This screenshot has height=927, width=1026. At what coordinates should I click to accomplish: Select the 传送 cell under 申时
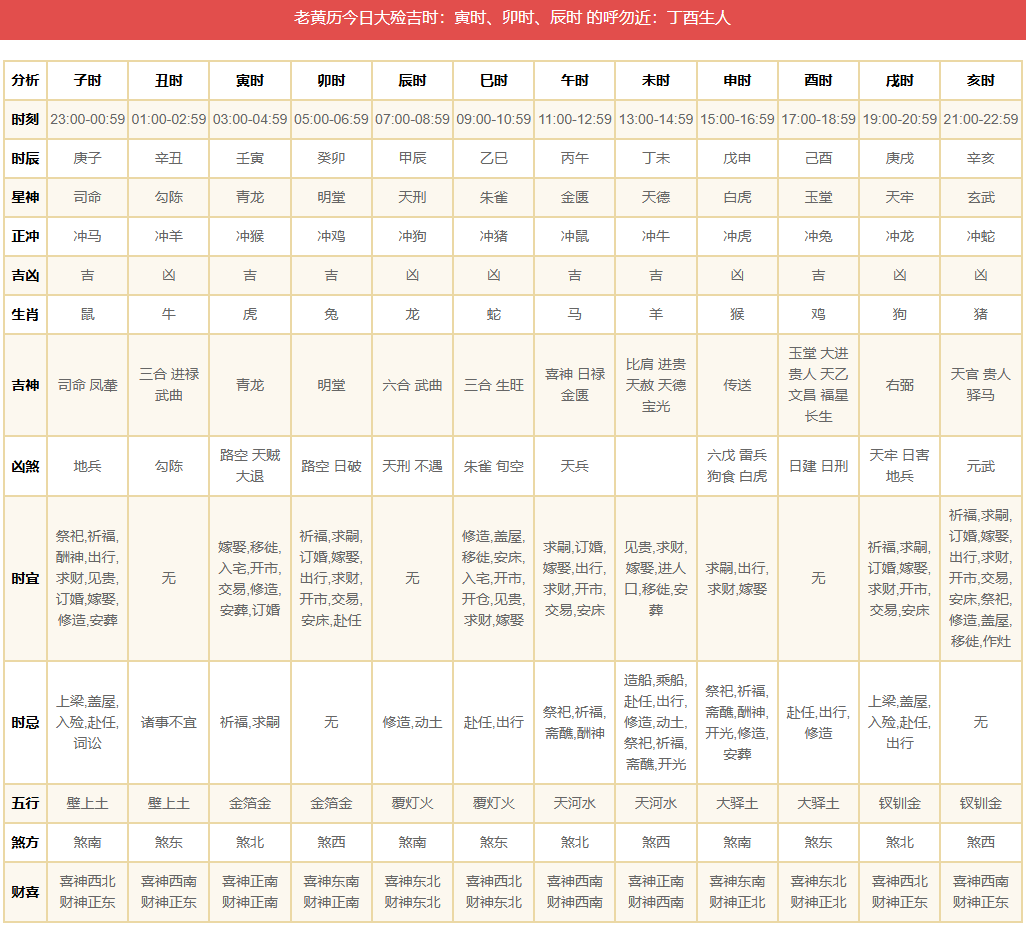click(x=737, y=385)
